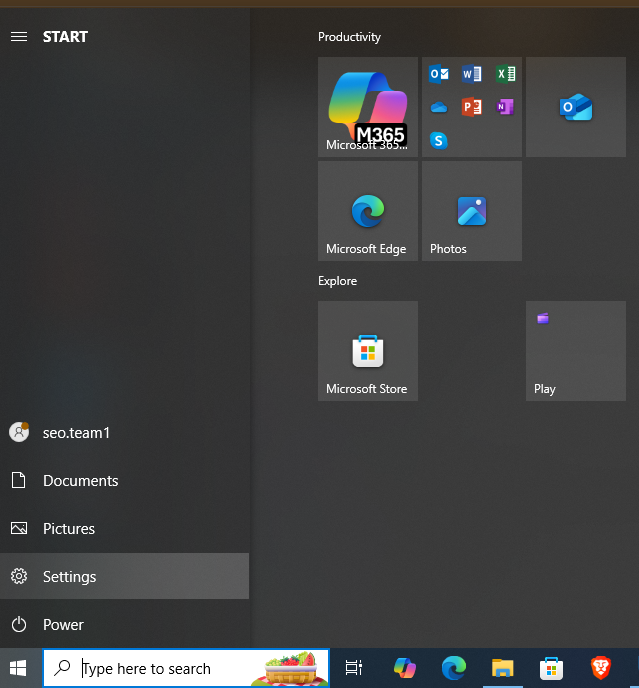Open the Microsoft Store tile

point(368,351)
